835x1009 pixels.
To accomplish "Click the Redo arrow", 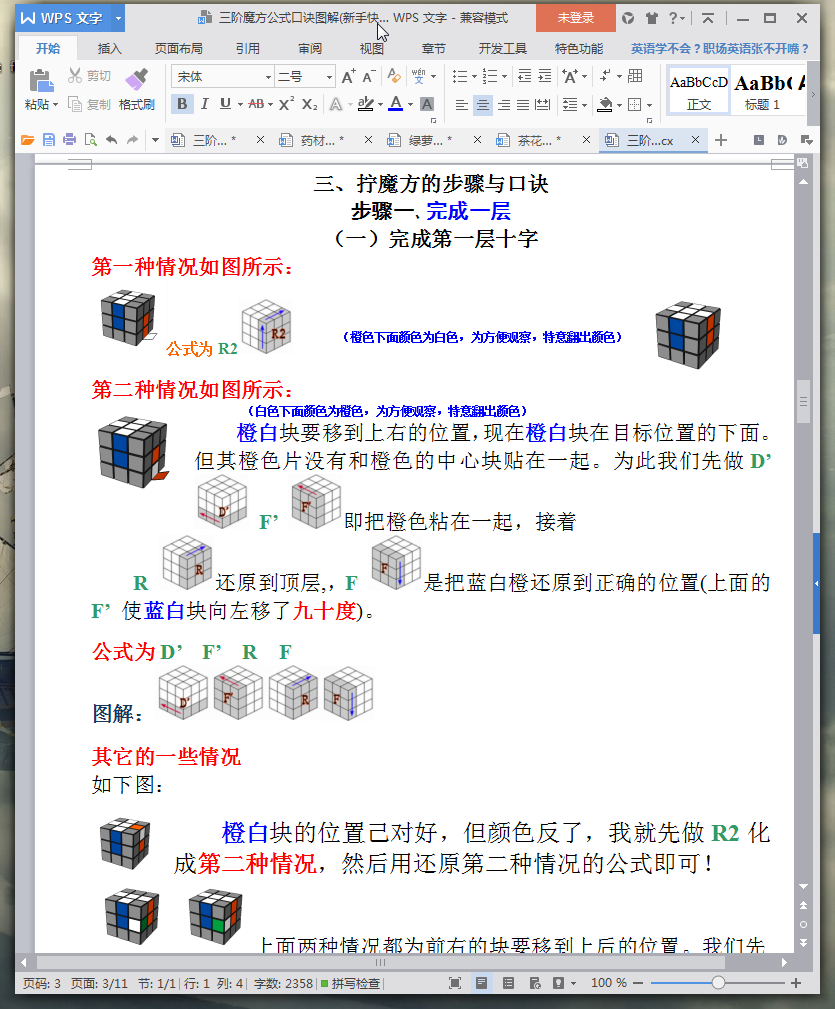I will [133, 140].
